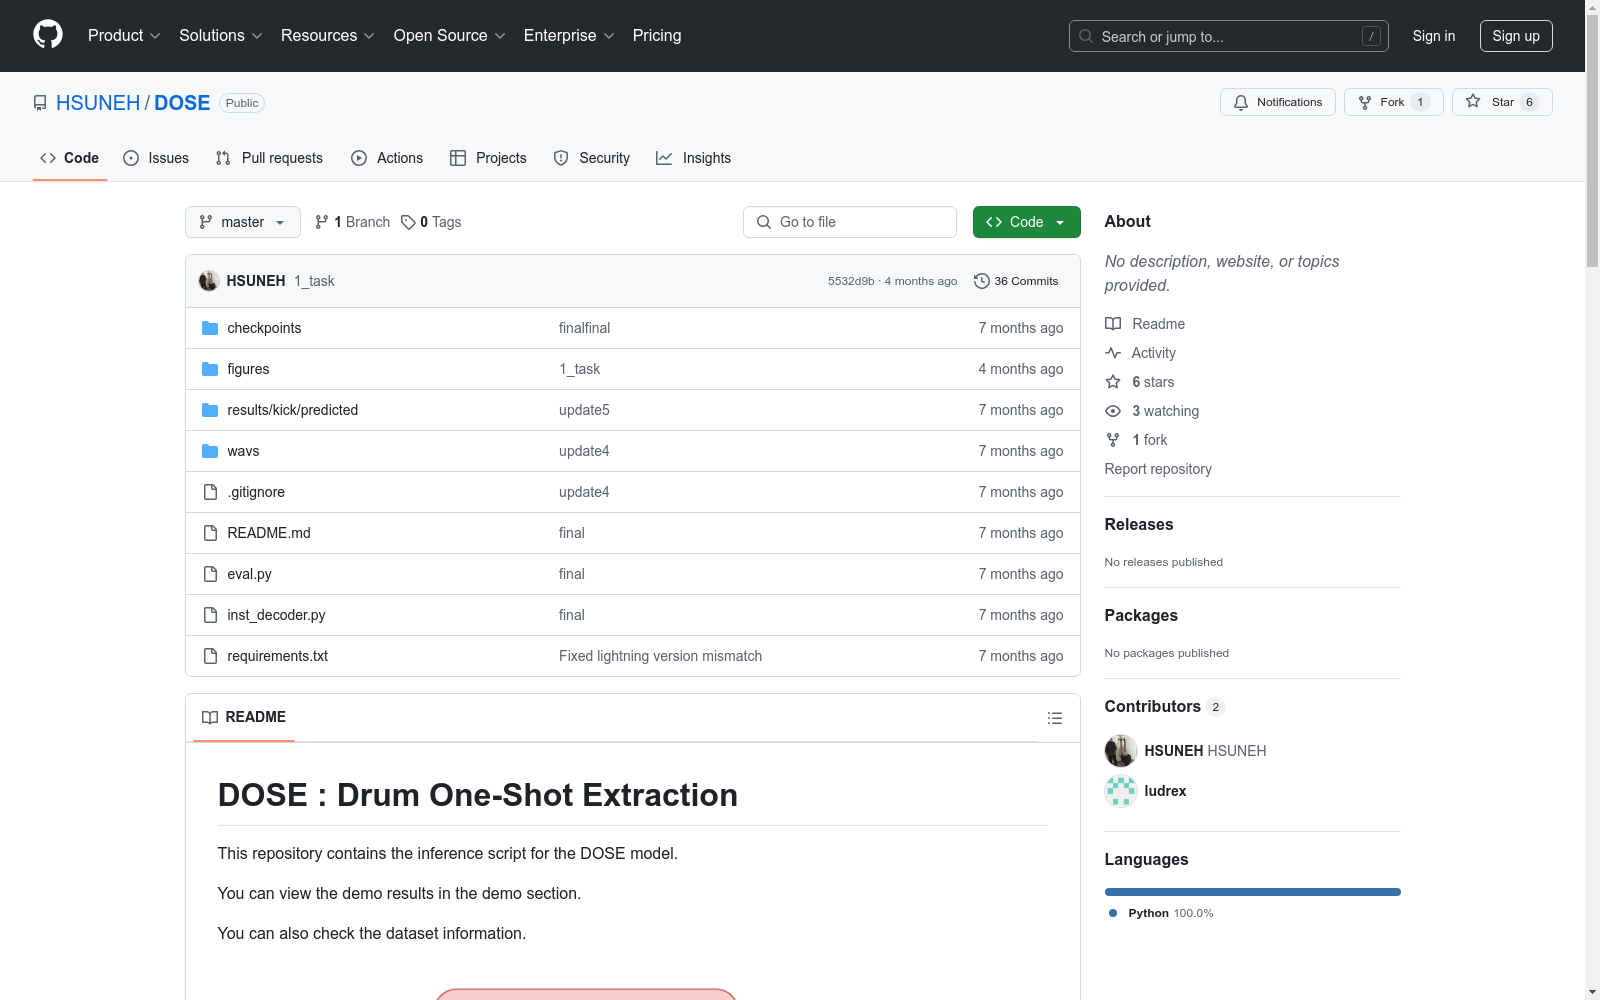Open the README outline list icon

click(1054, 718)
